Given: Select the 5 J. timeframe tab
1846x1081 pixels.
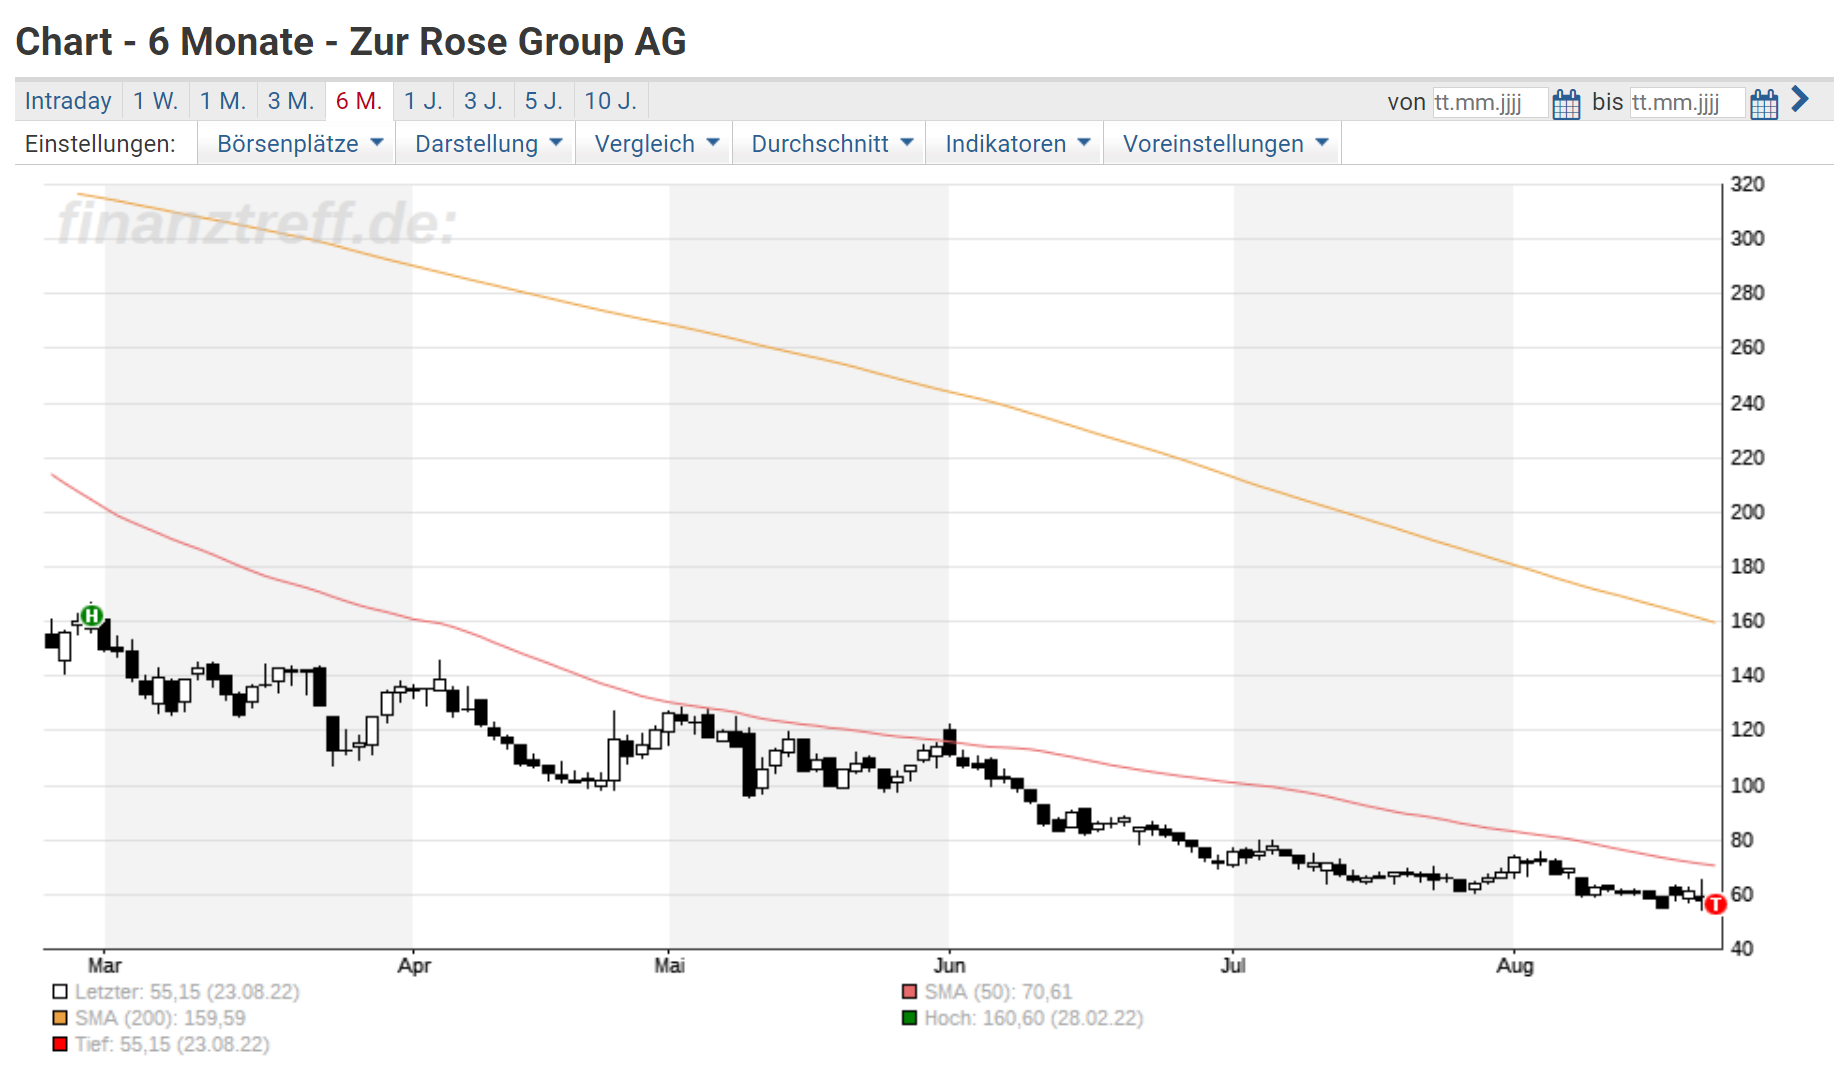Looking at the screenshot, I should [x=544, y=101].
